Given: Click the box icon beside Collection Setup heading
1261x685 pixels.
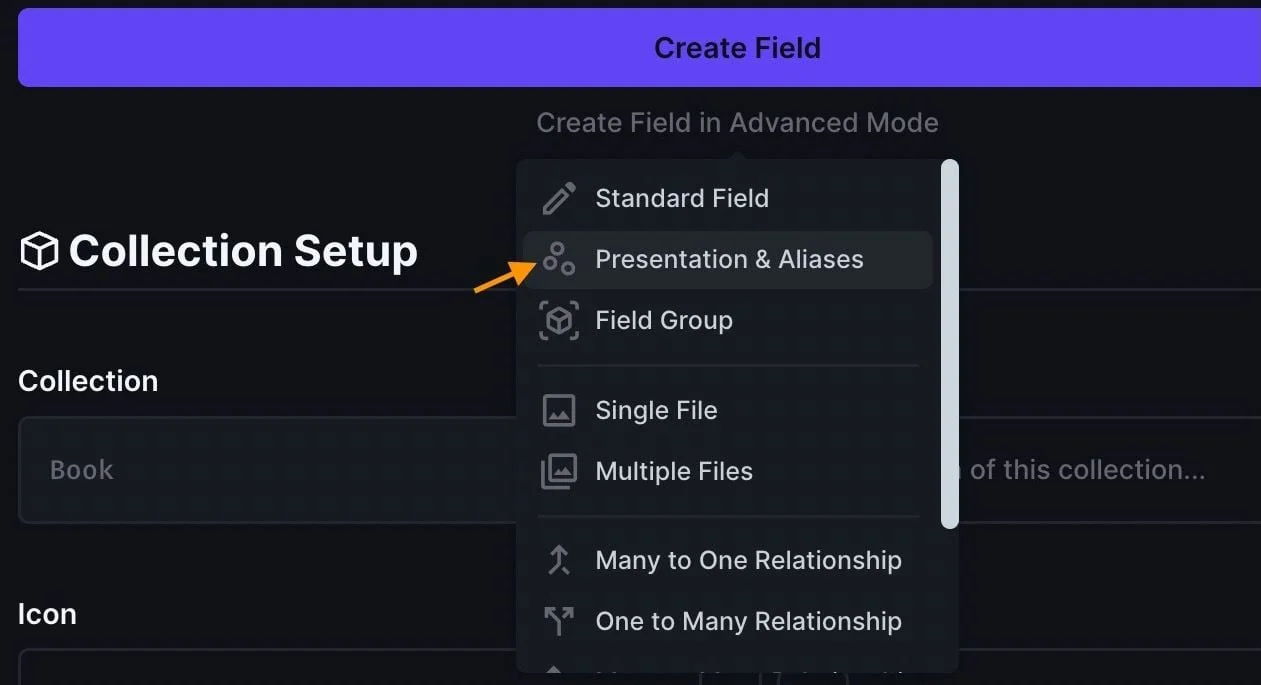Looking at the screenshot, I should pyautogui.click(x=39, y=251).
